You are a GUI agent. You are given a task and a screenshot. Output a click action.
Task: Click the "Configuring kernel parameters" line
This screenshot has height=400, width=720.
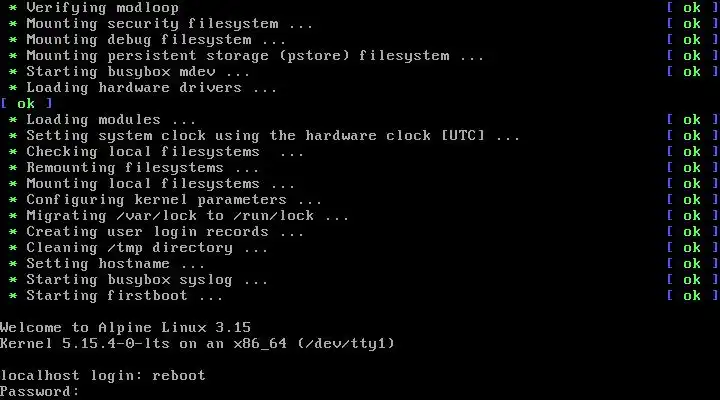pos(170,200)
